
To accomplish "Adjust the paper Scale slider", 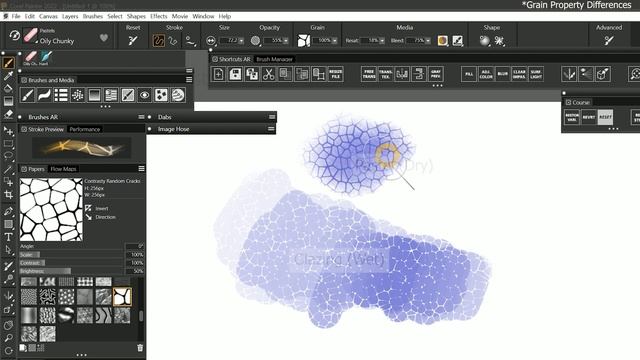I will (71, 255).
